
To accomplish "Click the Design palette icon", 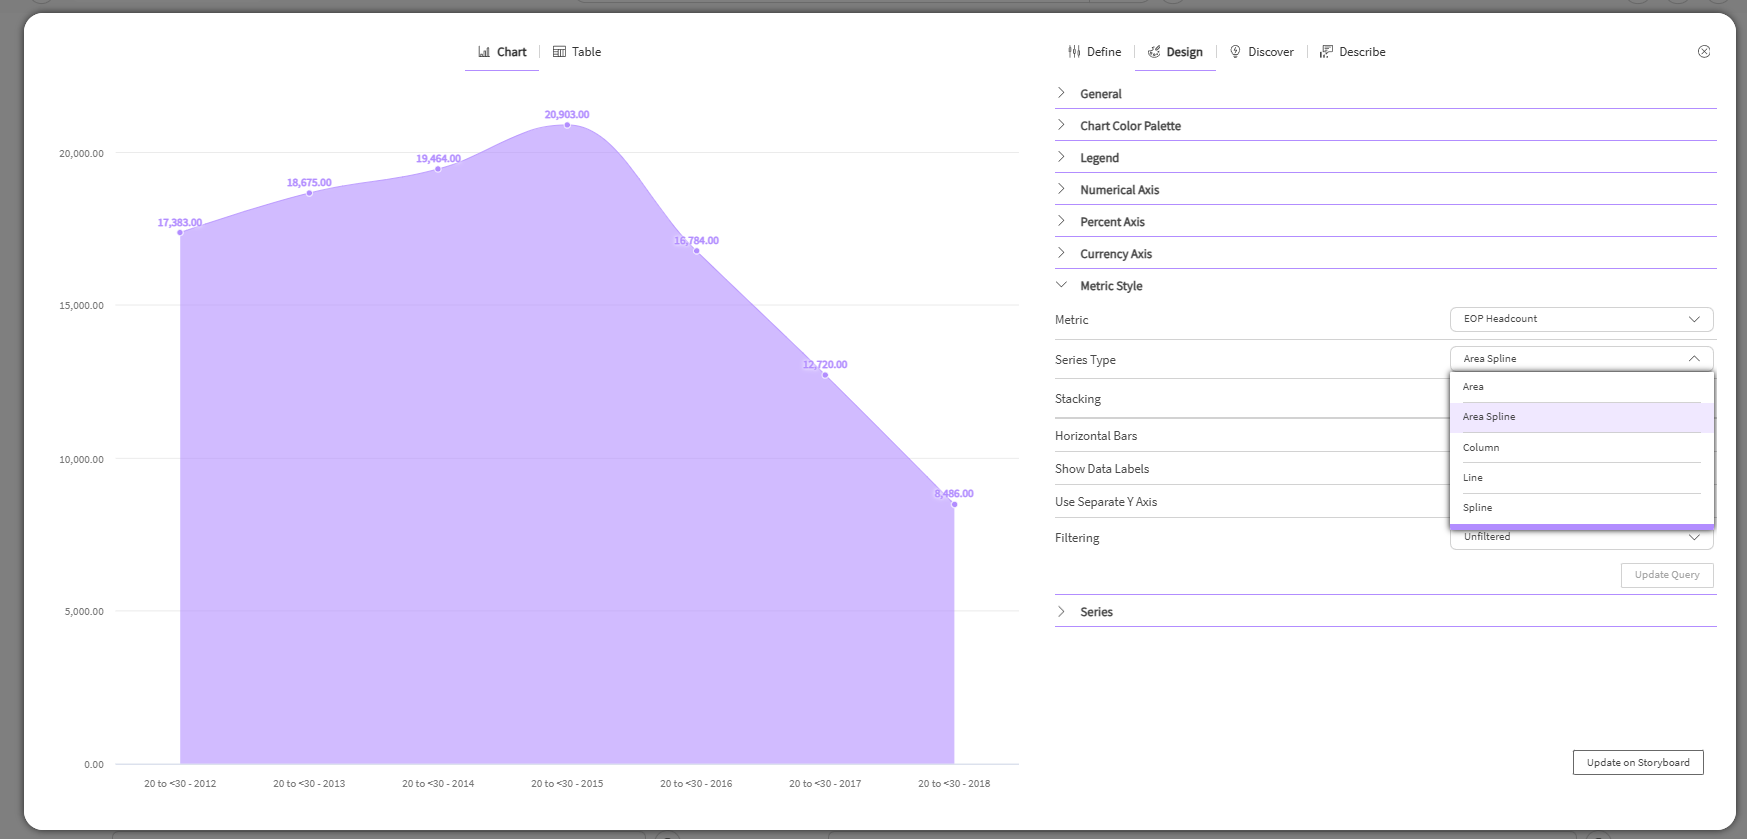I will click(x=1154, y=52).
